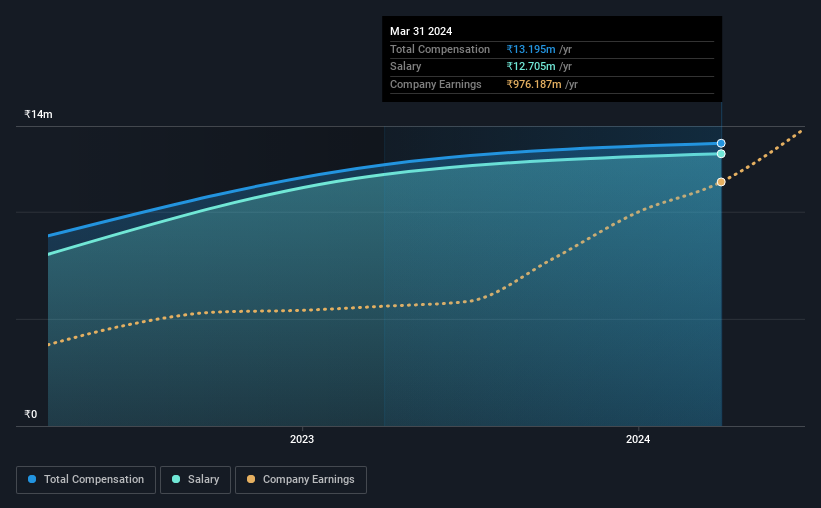821x508 pixels.
Task: Toggle the Company Earnings legend button
Action: tap(301, 480)
